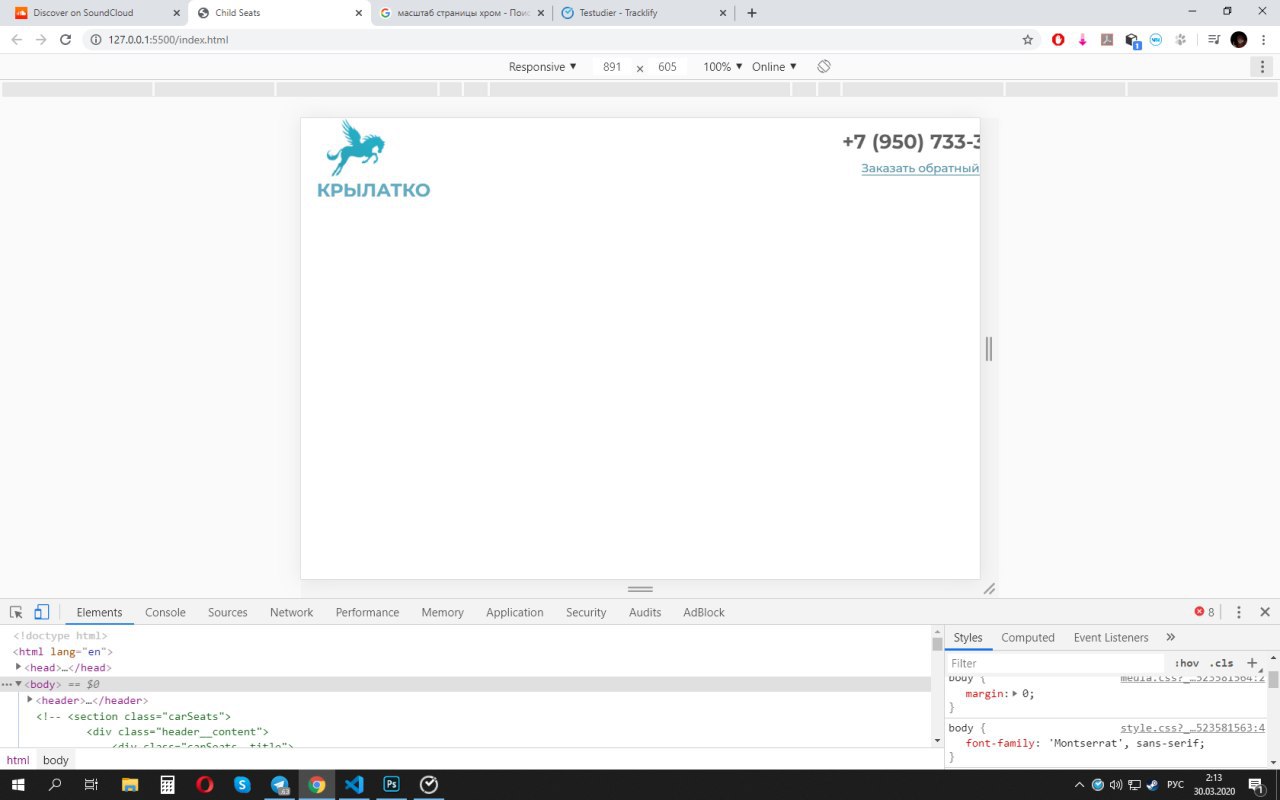This screenshot has width=1280, height=800.
Task: Open Telegram from the taskbar
Action: (280, 785)
